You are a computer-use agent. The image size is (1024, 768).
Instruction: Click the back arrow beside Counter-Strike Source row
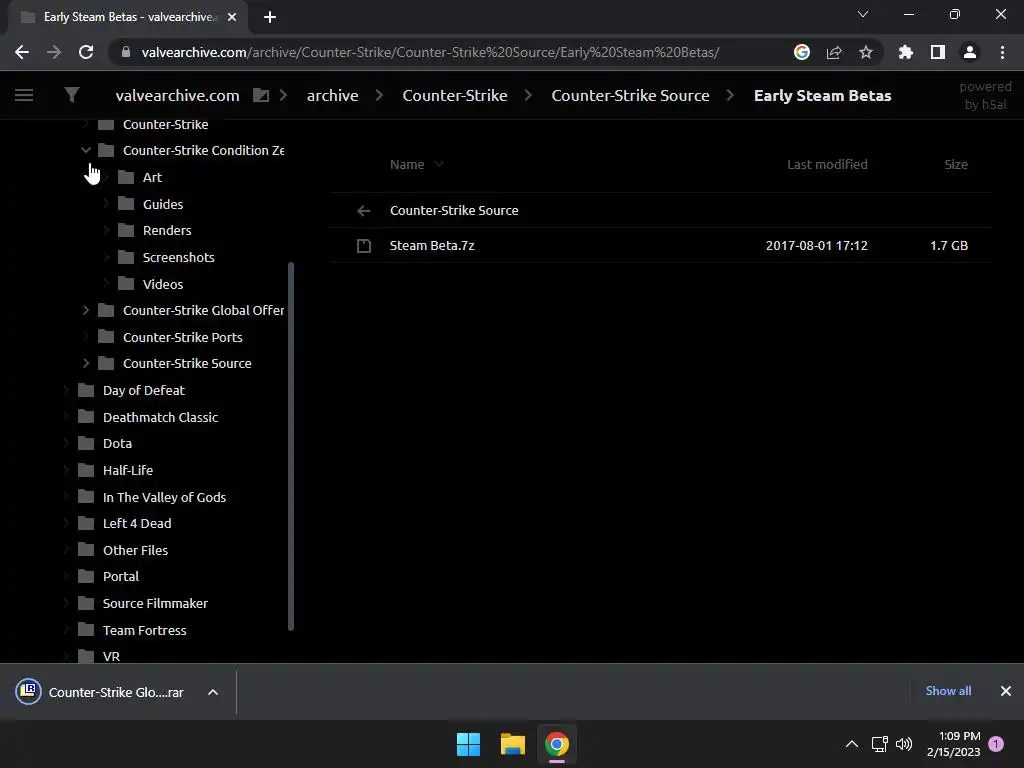(364, 210)
